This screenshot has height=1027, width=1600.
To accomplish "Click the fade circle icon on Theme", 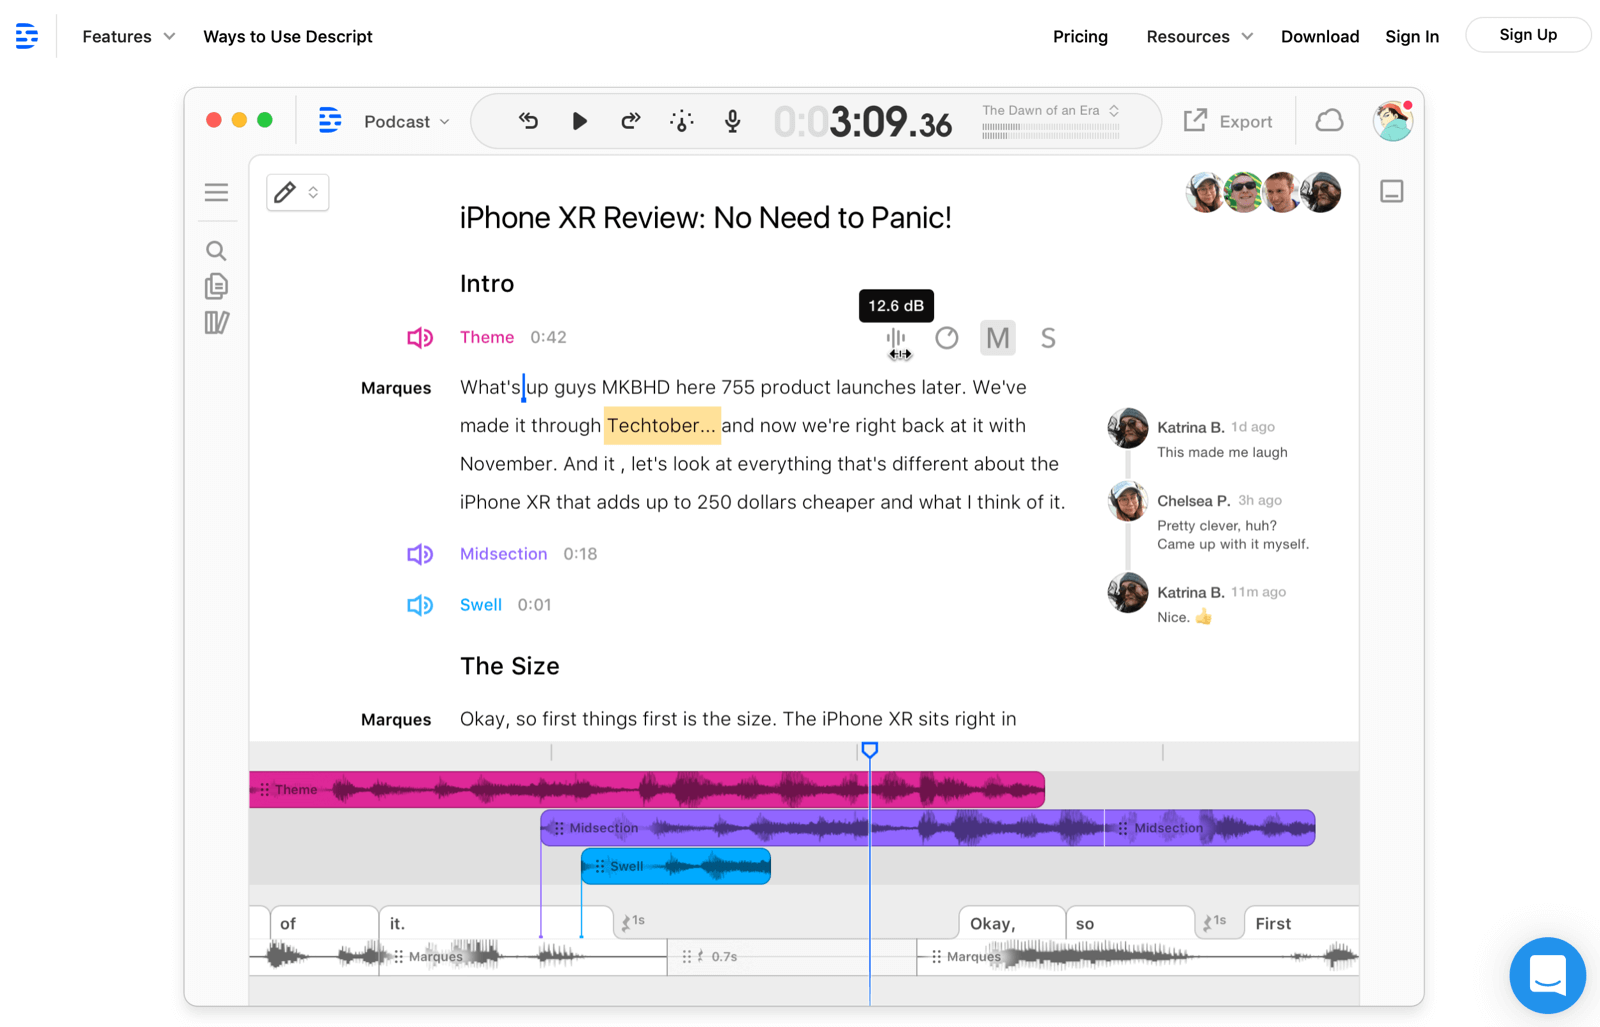I will 947,338.
